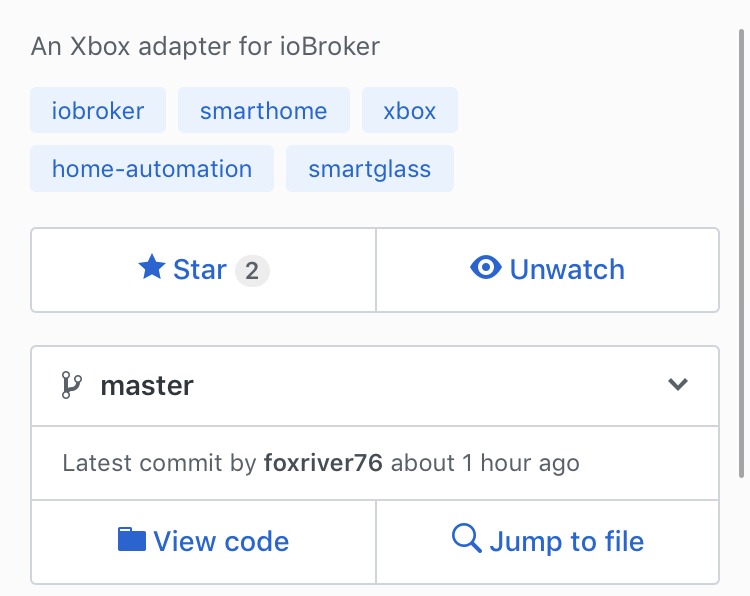Click the star icon next to Star
Screen dimensions: 750x596
[152, 267]
